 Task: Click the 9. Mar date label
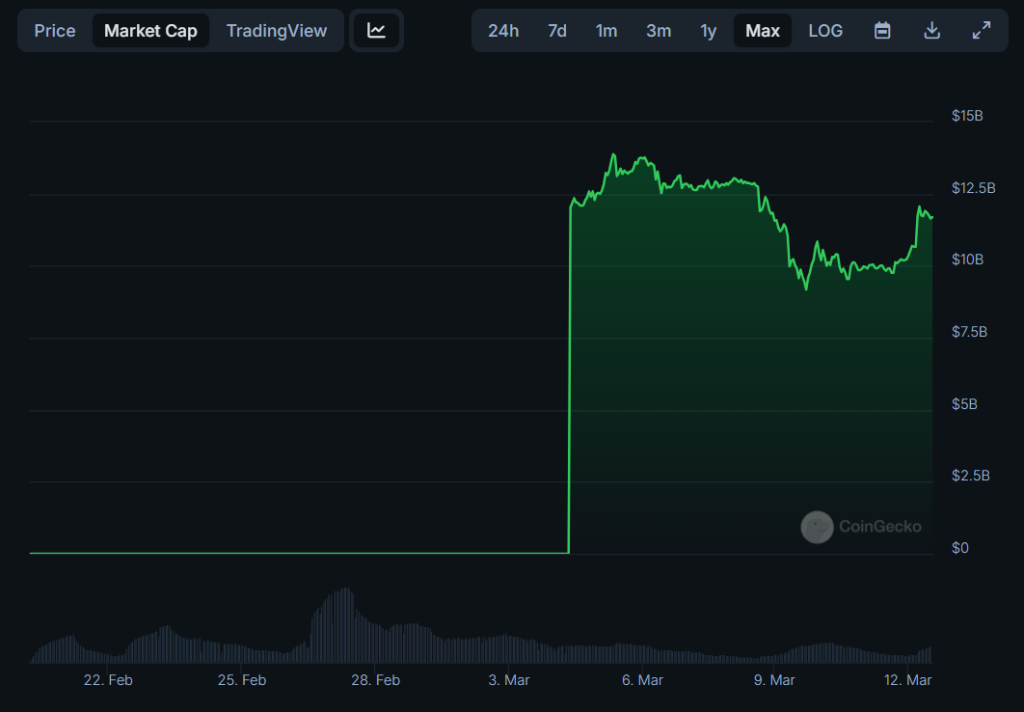tap(774, 680)
